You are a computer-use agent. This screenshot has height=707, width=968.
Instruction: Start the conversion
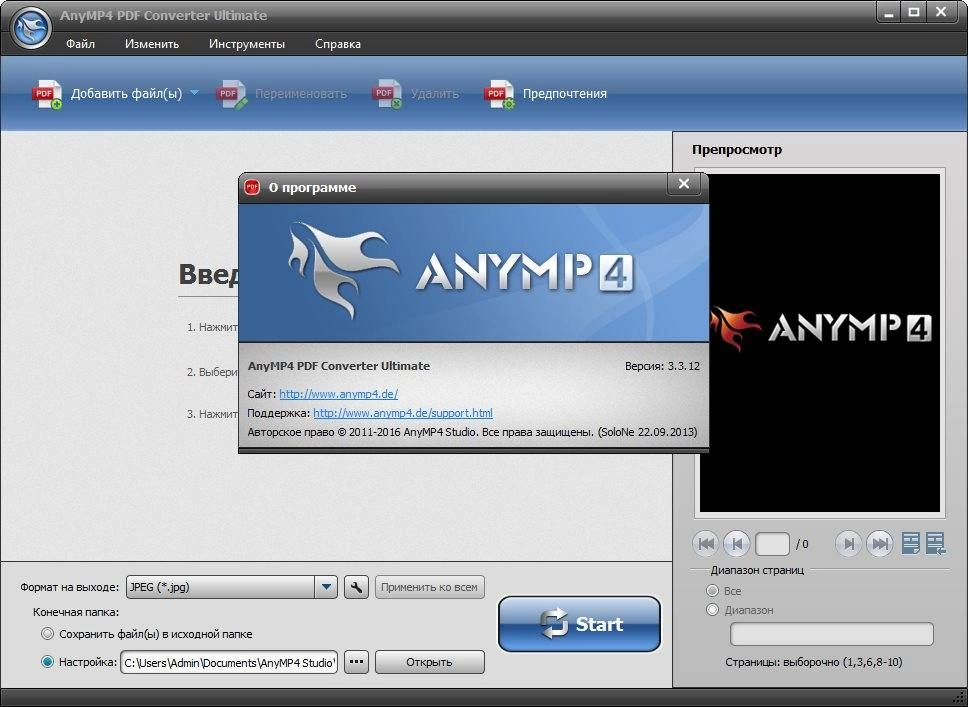579,624
